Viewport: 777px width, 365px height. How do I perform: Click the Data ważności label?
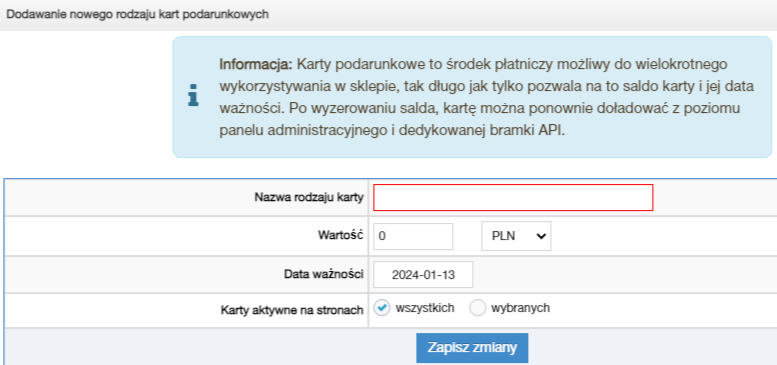point(324,273)
